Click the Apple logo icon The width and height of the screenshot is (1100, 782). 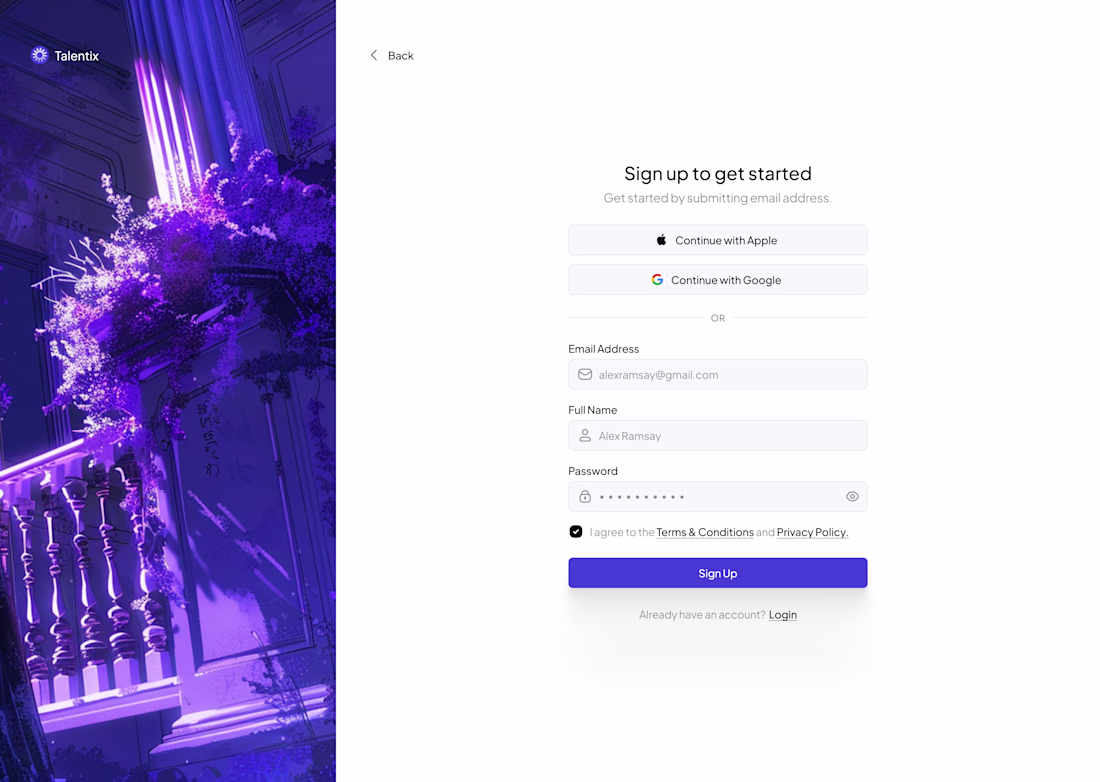click(x=661, y=240)
